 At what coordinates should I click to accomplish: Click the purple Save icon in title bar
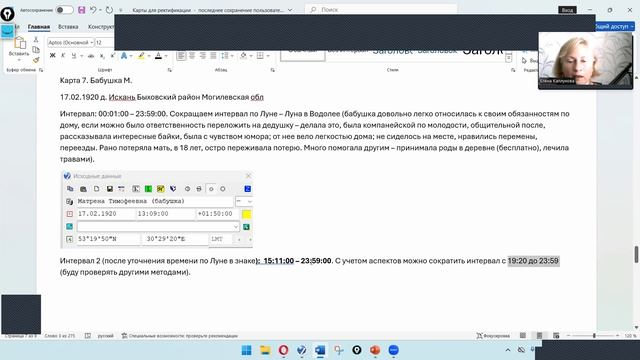tap(82, 10)
